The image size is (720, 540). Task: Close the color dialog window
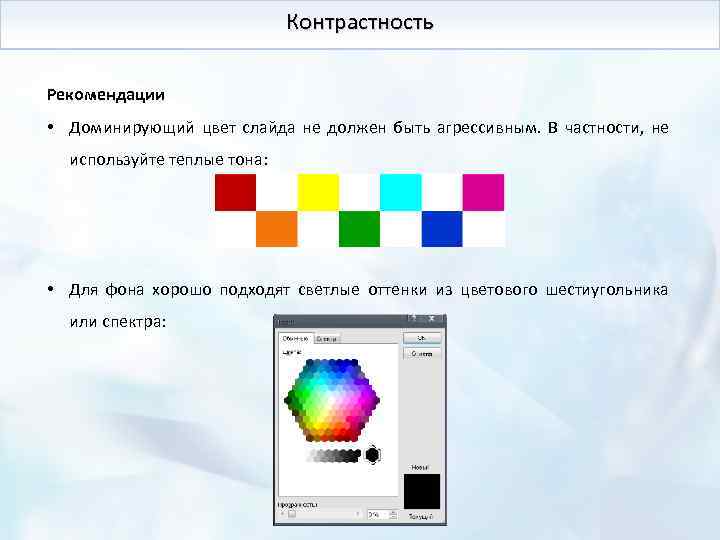(x=432, y=319)
